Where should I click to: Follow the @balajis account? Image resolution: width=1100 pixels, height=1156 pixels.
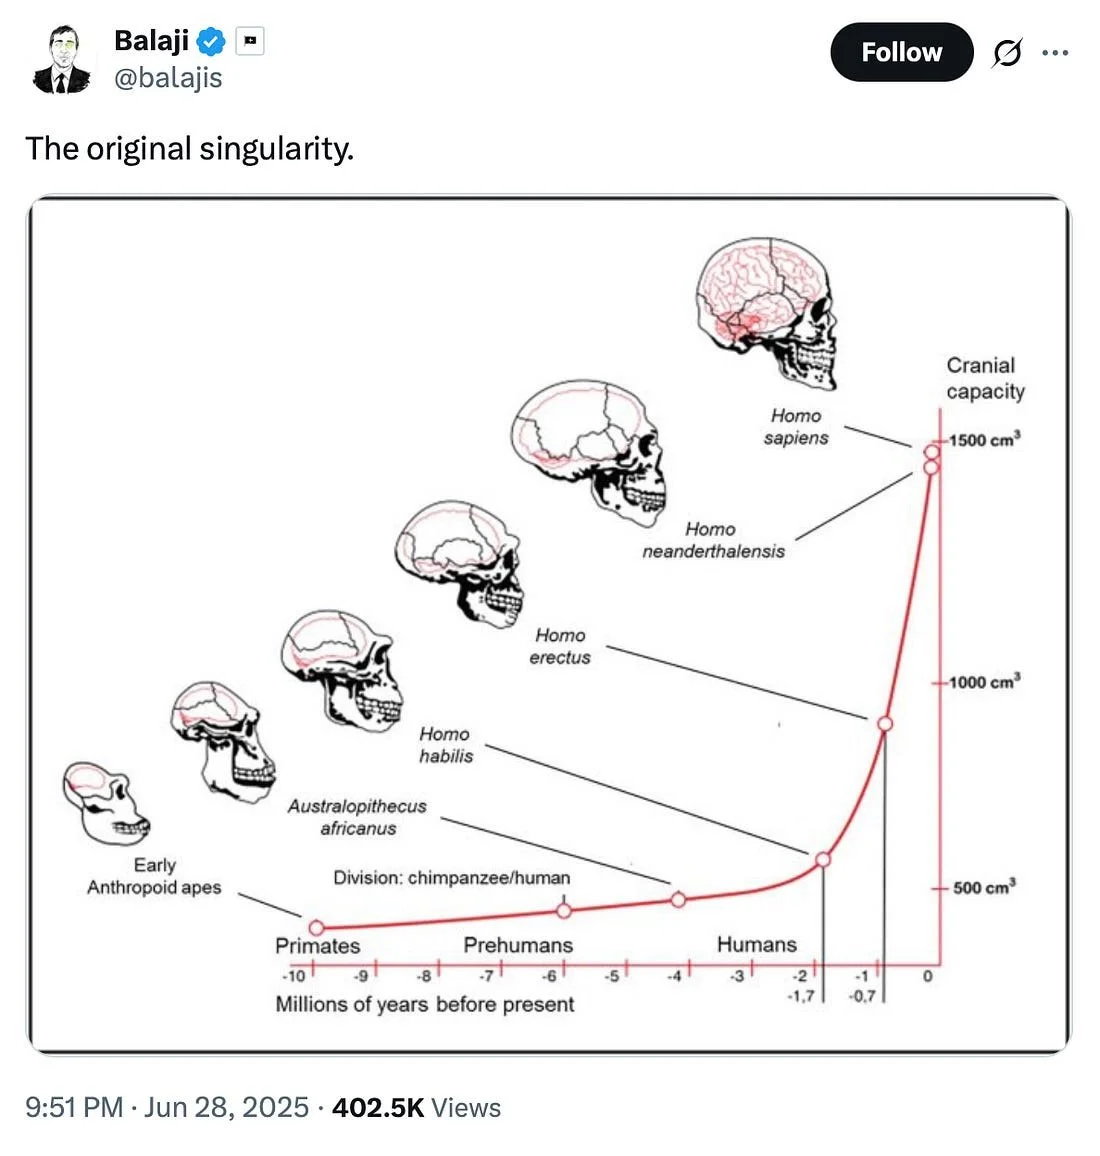(902, 52)
